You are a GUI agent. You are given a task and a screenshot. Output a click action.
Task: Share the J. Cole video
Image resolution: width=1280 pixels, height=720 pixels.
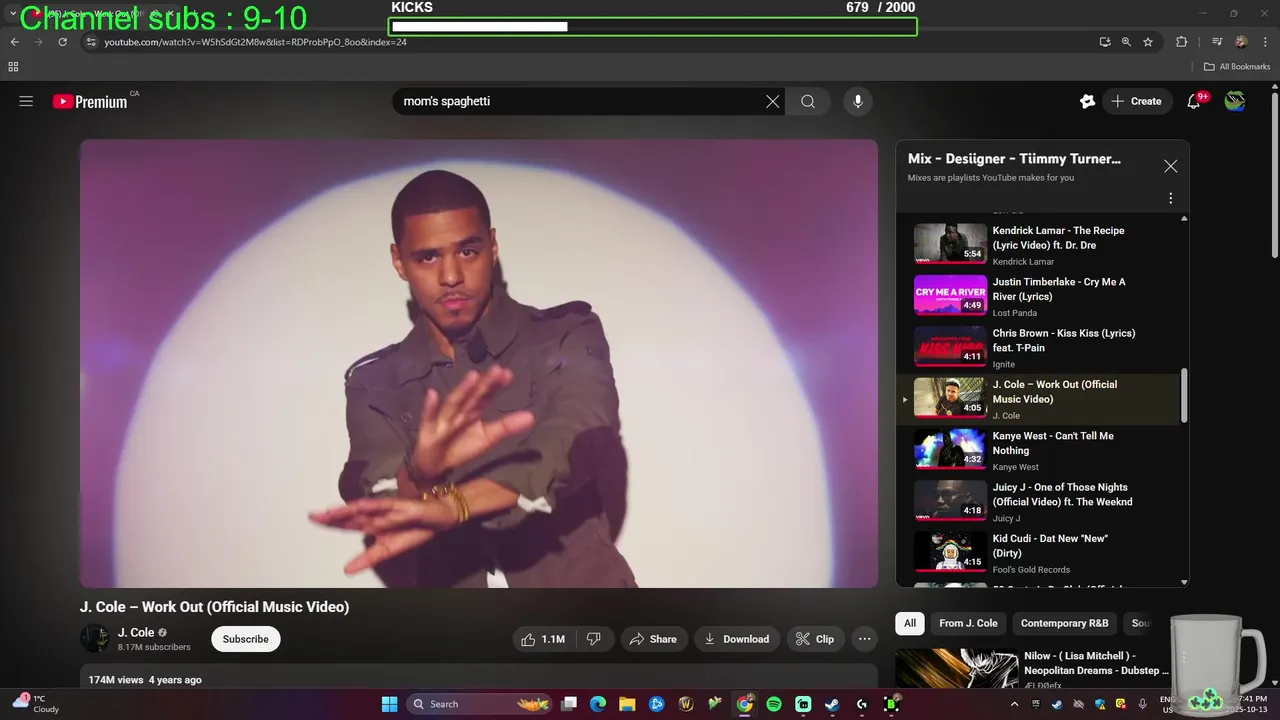point(653,639)
